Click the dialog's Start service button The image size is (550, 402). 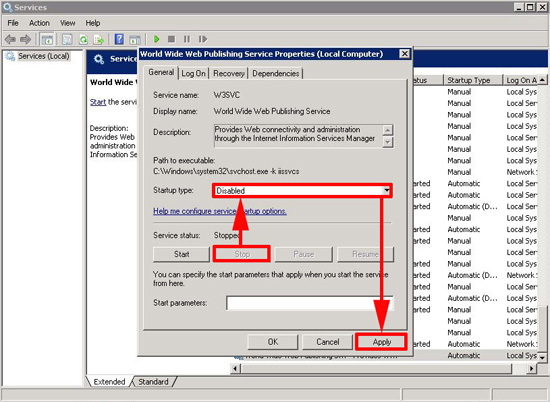coord(181,254)
